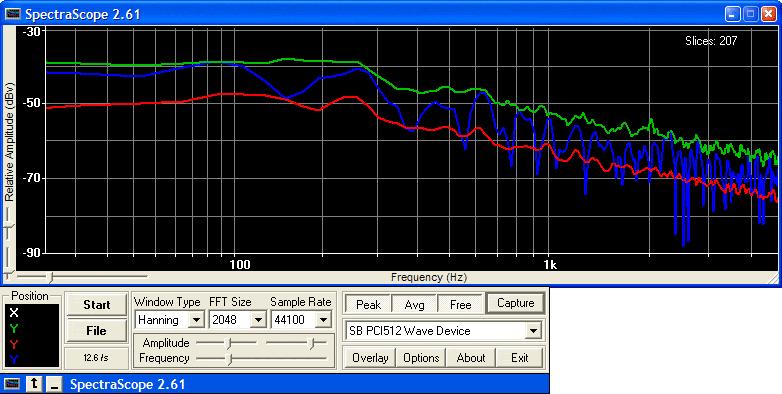Click the white X position marker
This screenshot has height=394, width=782.
pos(14,313)
